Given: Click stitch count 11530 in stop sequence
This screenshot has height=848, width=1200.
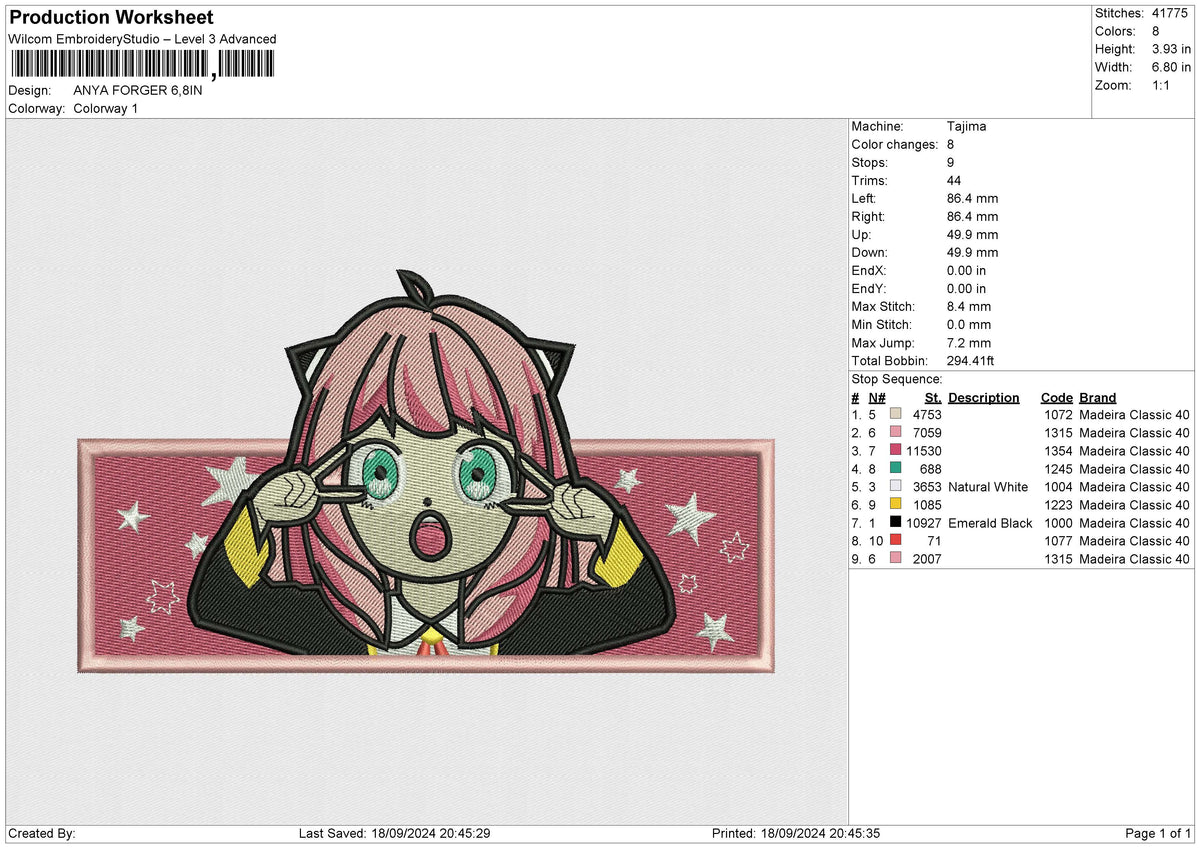Looking at the screenshot, I should click(923, 451).
